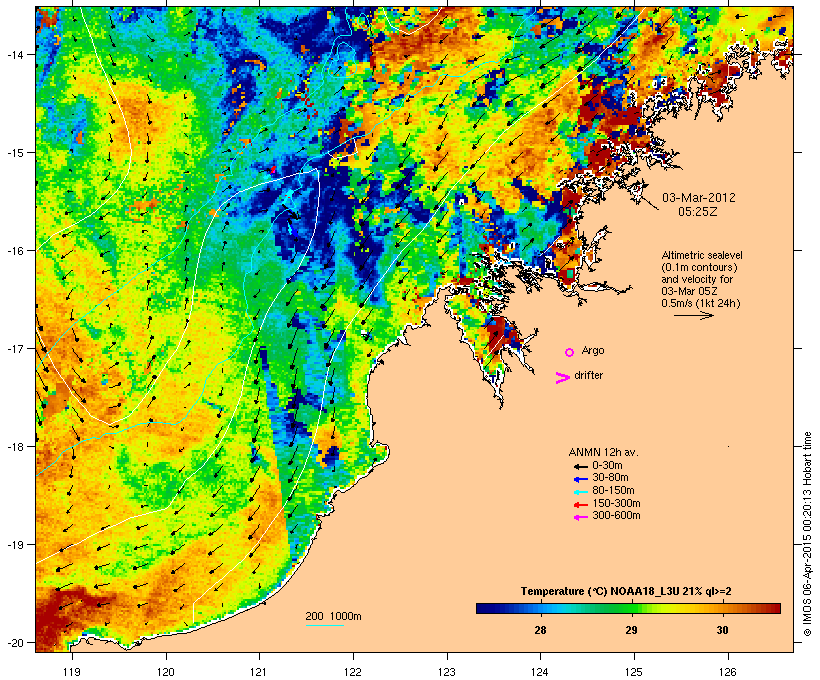Click the 'Argo' legend text
The height and width of the screenshot is (680, 820).
(x=593, y=350)
